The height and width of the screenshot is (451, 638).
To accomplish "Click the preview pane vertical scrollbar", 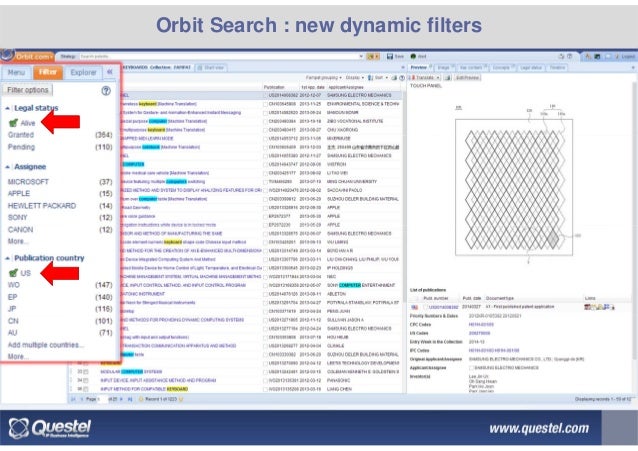I will (634, 220).
